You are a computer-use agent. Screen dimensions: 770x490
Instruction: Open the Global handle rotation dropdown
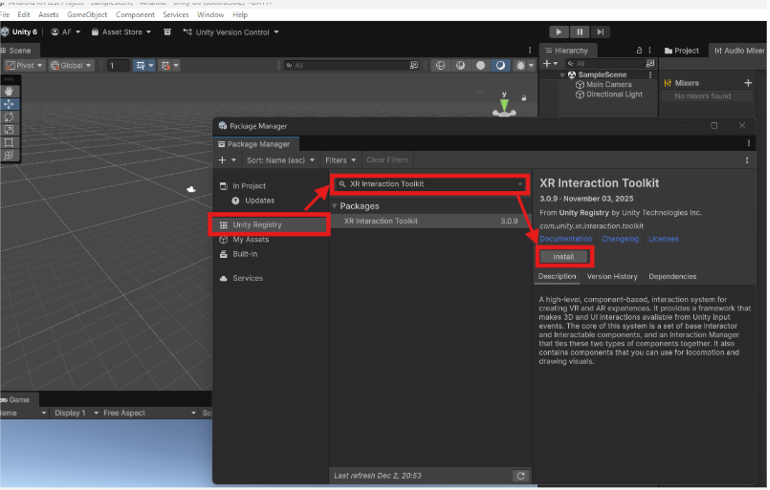71,65
